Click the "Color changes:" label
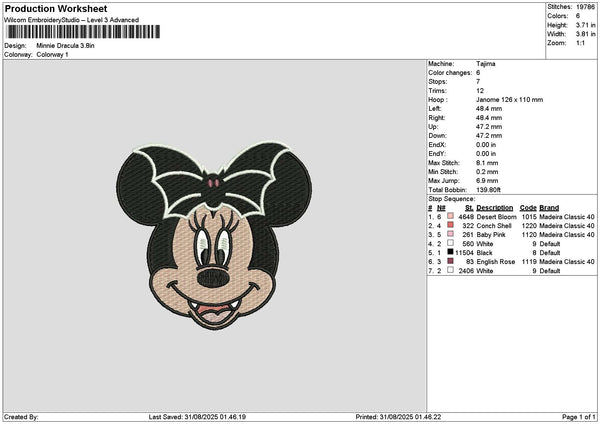This screenshot has width=600, height=424. pyautogui.click(x=450, y=73)
